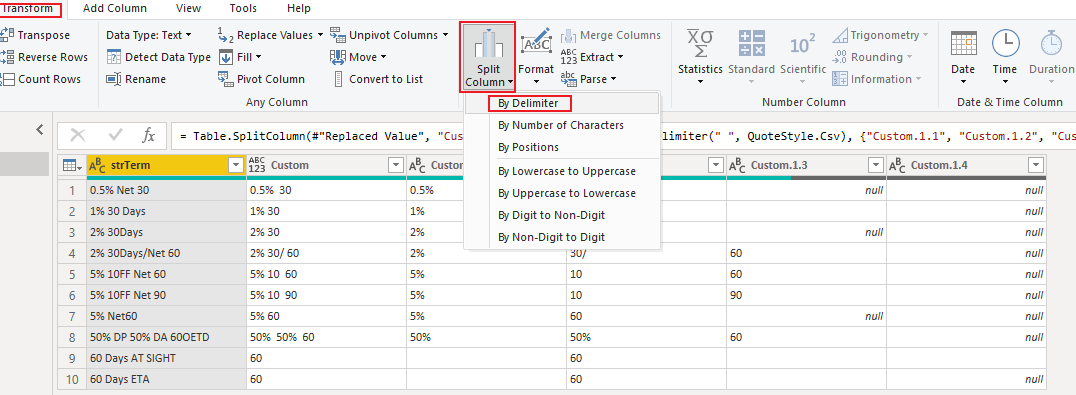Open the Tools tab
The width and height of the screenshot is (1076, 395).
[x=244, y=8]
